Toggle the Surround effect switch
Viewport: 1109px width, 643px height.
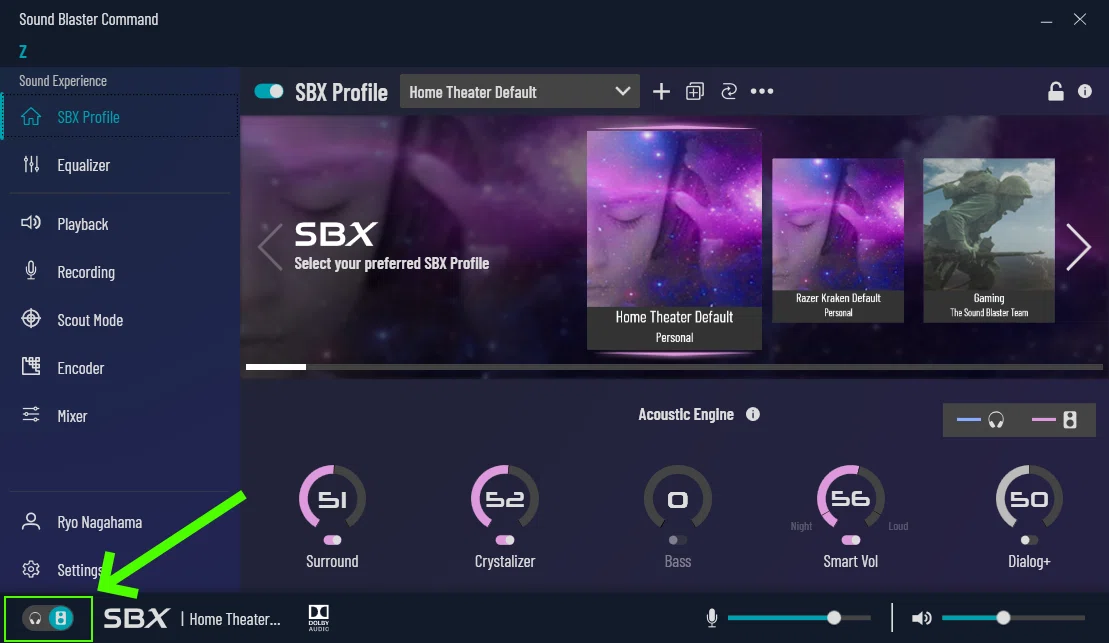pos(332,540)
